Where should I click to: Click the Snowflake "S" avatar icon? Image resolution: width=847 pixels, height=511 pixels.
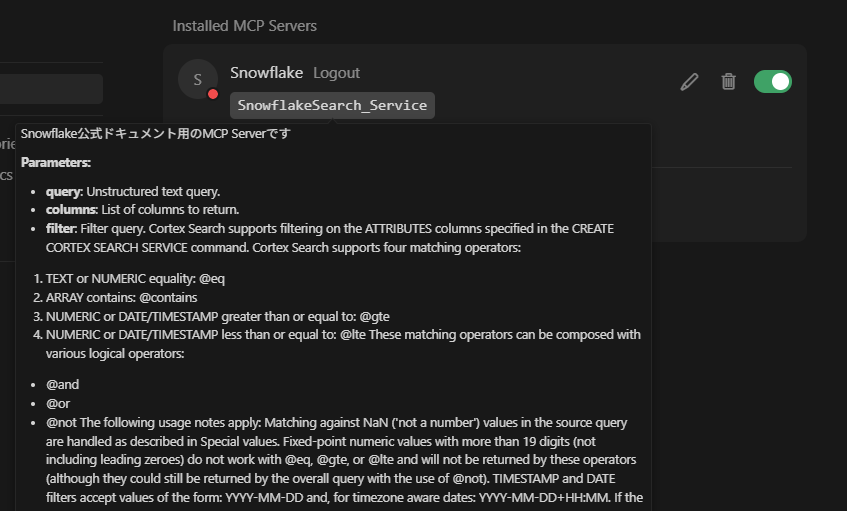click(197, 80)
